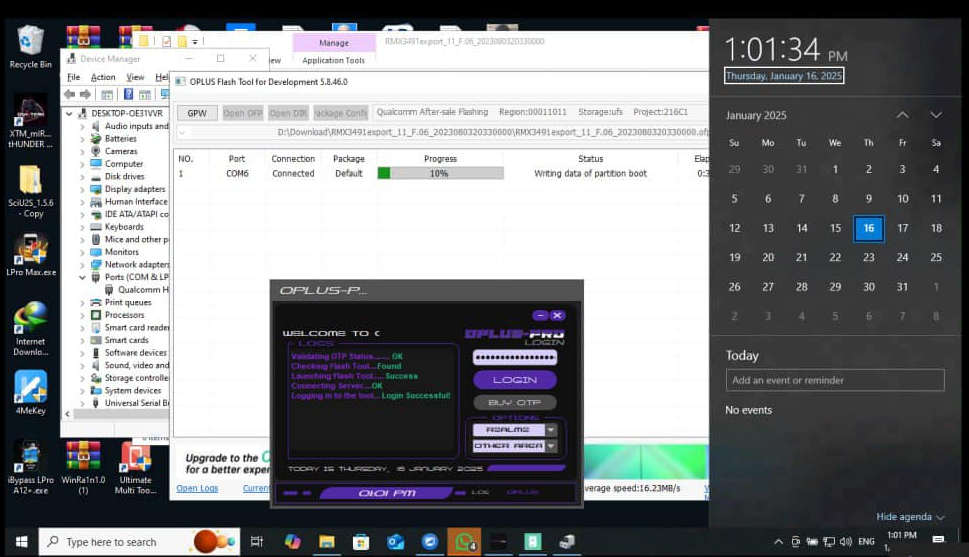Click the volume icon in system tray
The height and width of the screenshot is (557, 969).
point(845,542)
